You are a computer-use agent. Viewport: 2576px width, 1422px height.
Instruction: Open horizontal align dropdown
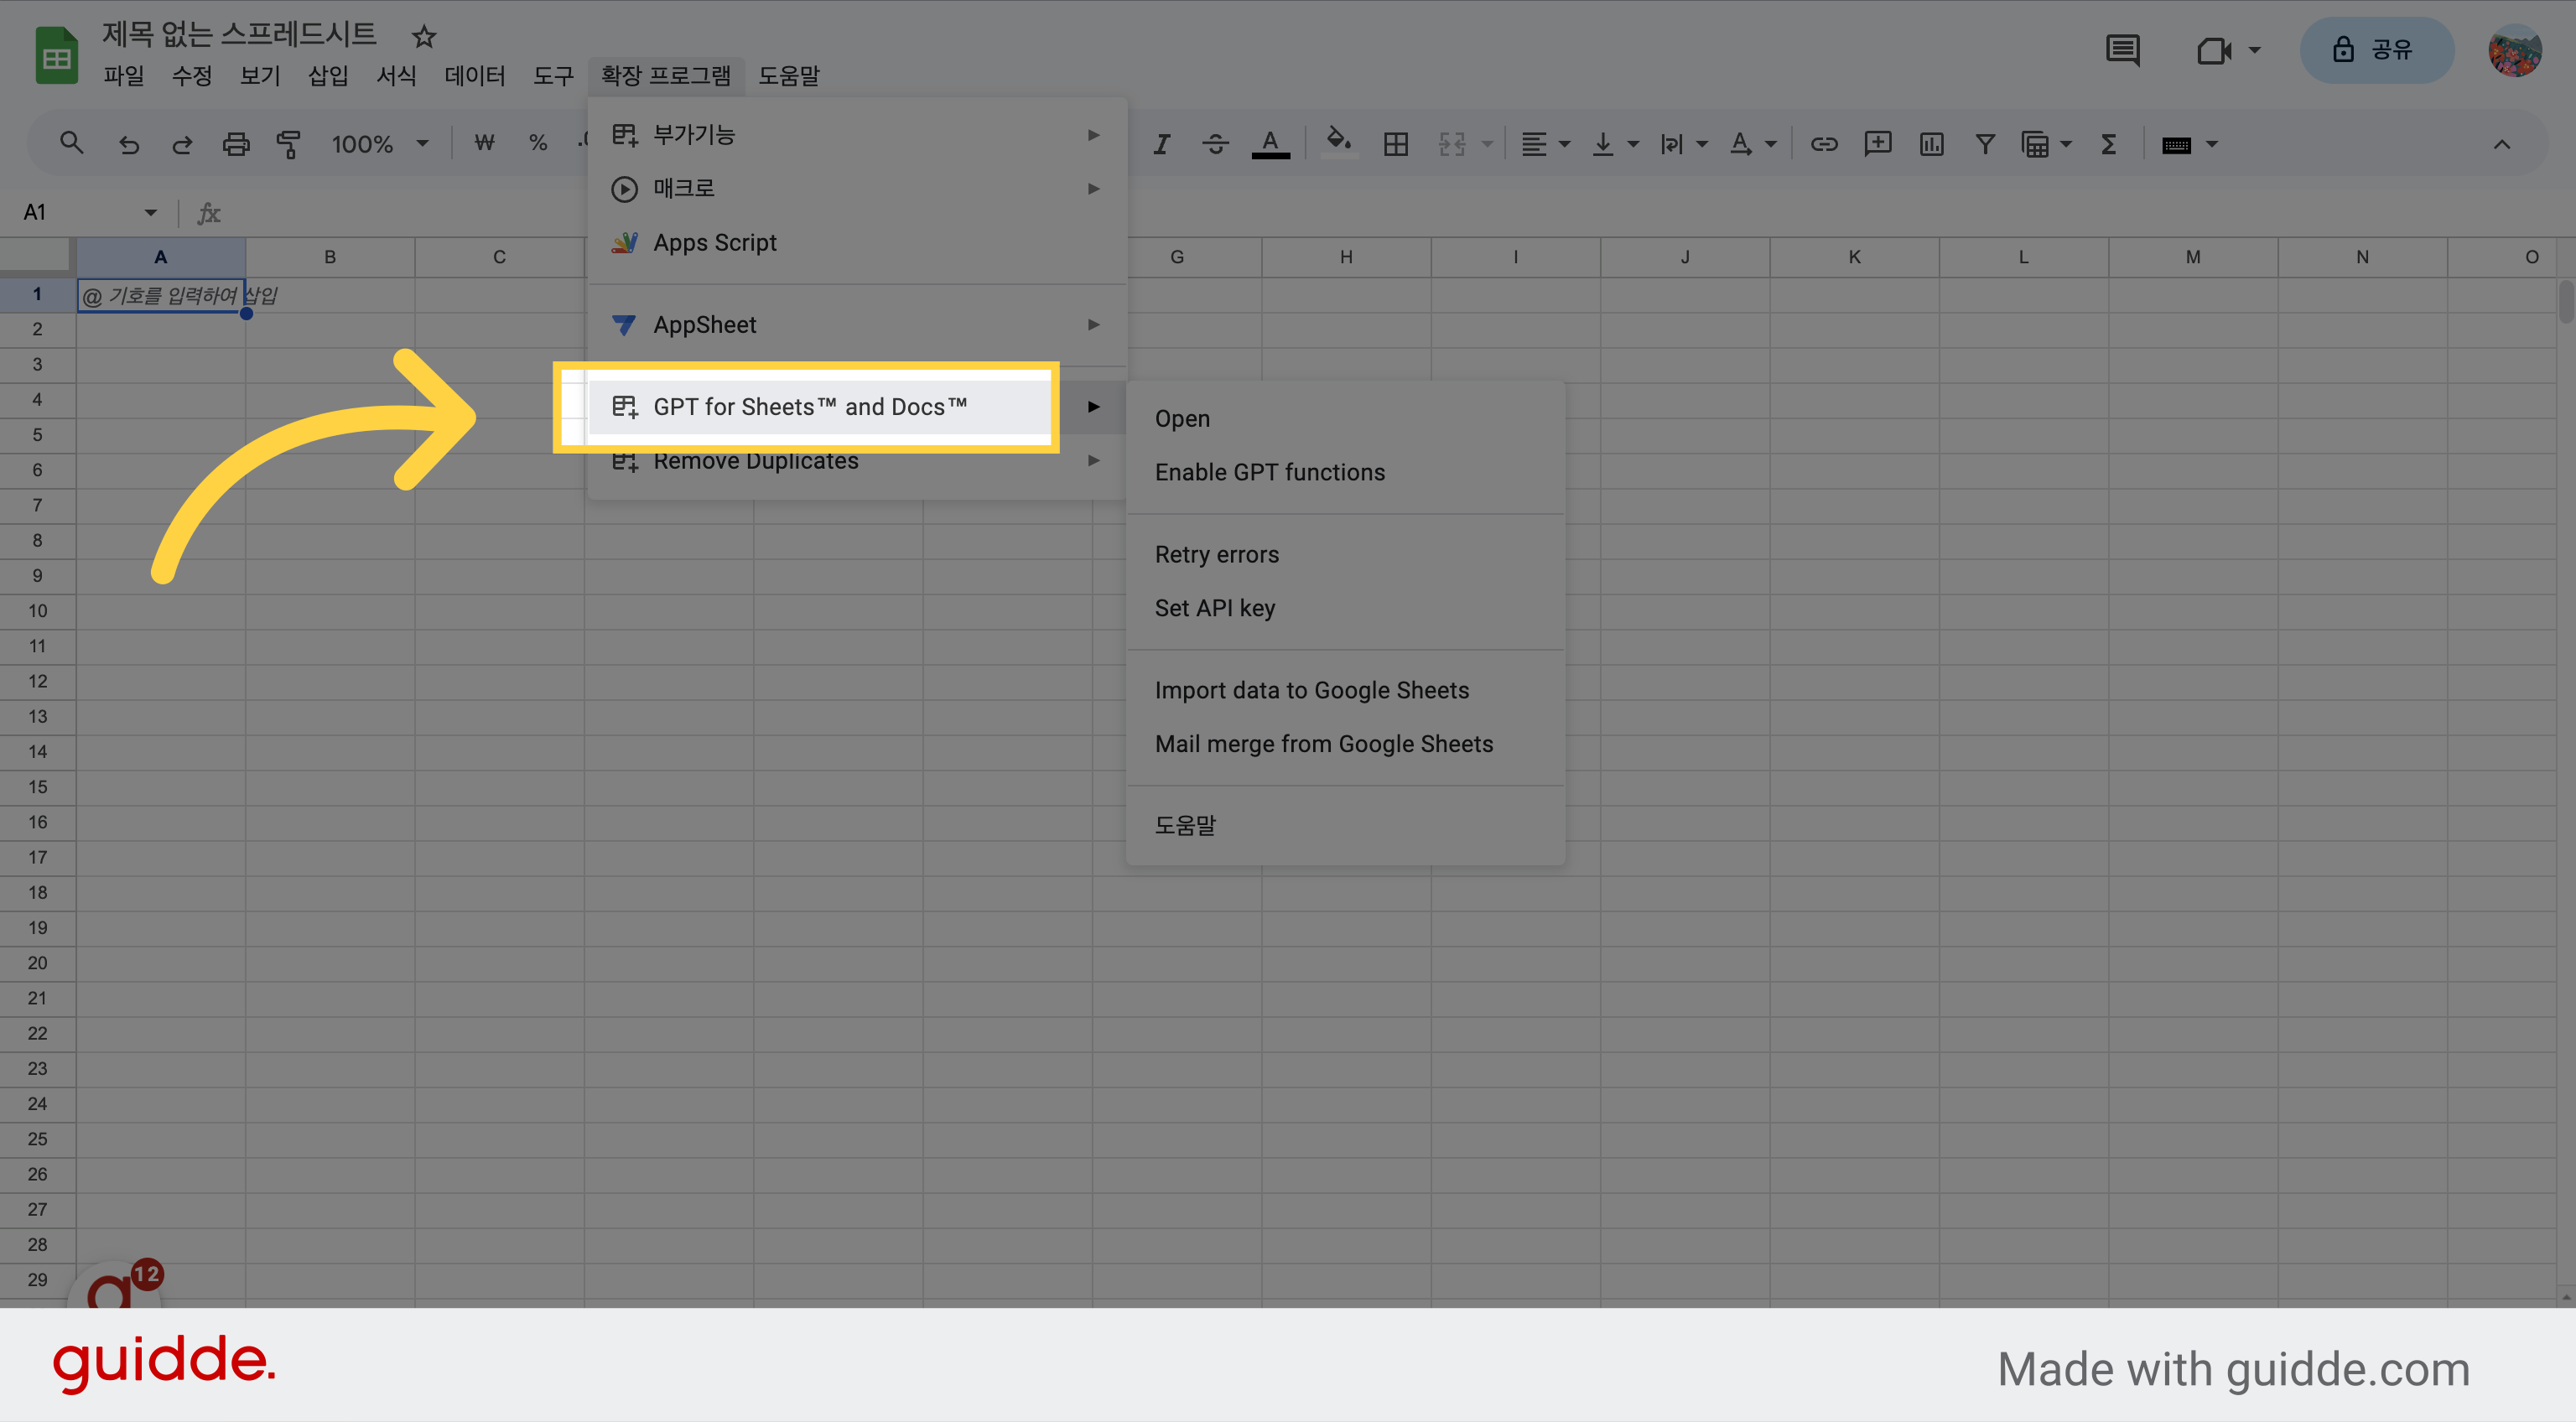click(1545, 144)
